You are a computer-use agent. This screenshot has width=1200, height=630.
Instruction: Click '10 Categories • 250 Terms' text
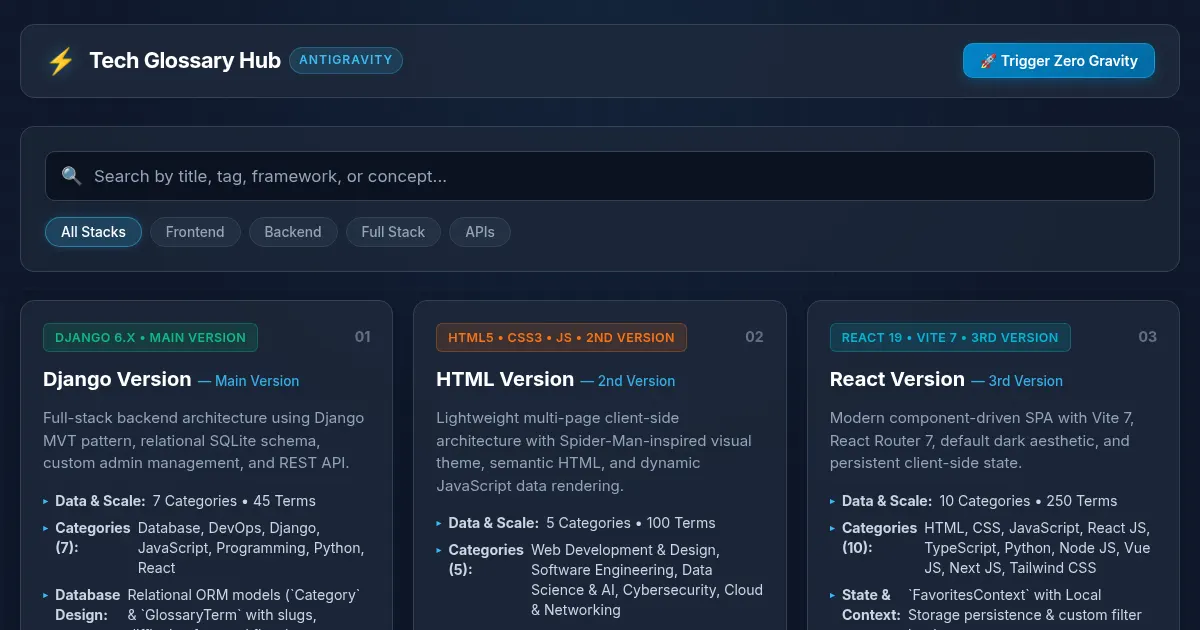coord(1028,501)
